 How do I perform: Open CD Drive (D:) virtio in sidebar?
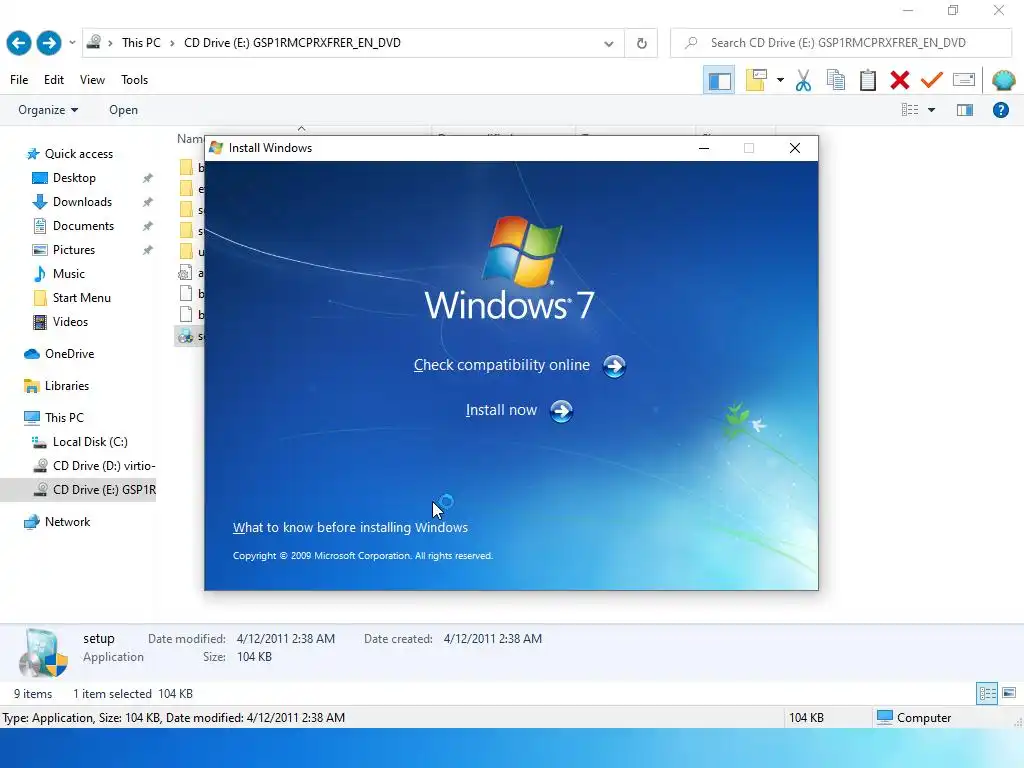pyautogui.click(x=104, y=466)
